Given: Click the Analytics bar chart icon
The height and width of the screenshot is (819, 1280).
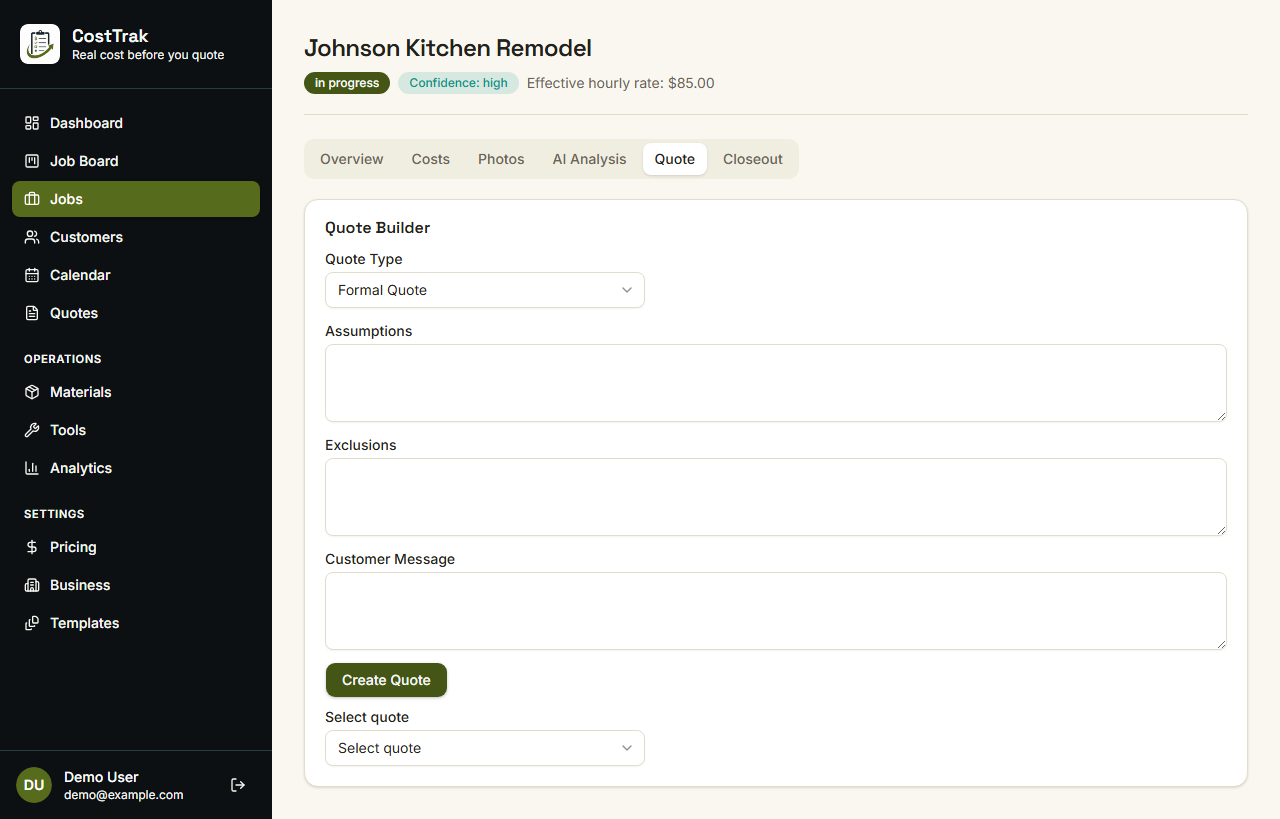Looking at the screenshot, I should (32, 468).
